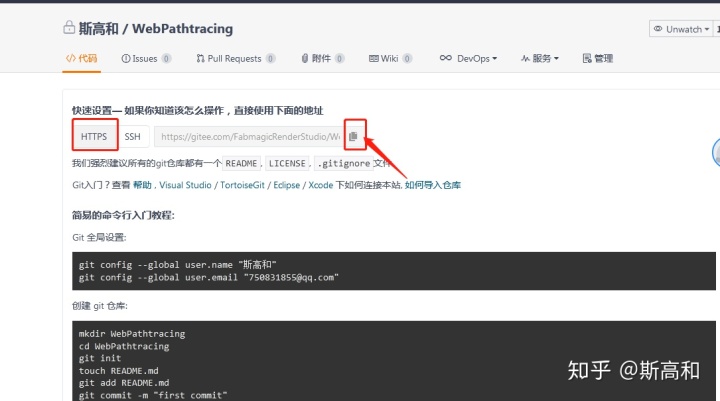The width and height of the screenshot is (720, 401).
Task: Open the 代码 code tab
Action: coord(81,58)
